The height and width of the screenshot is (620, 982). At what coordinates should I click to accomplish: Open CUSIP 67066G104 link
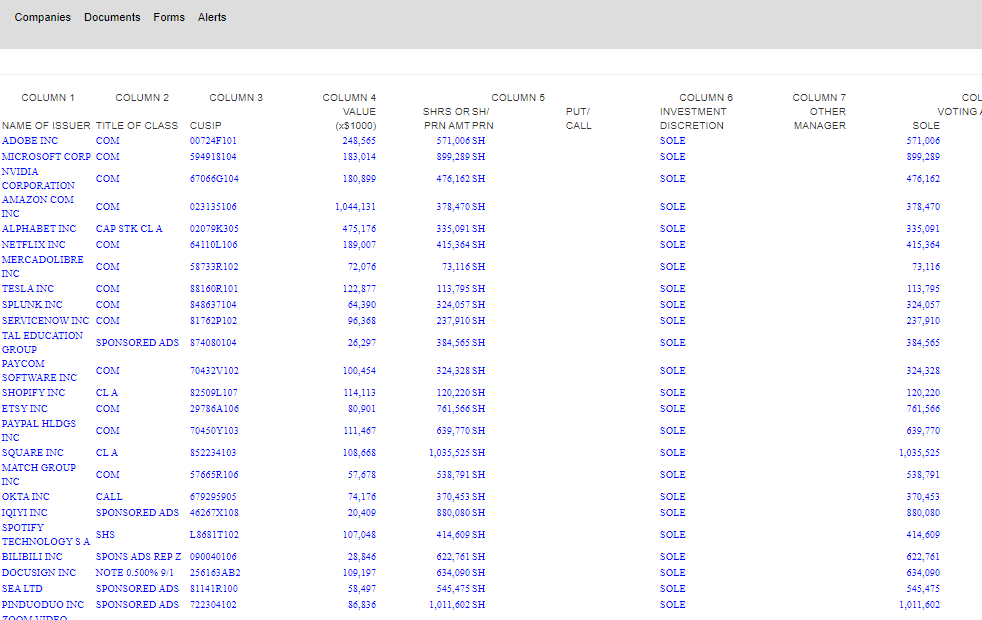tap(214, 179)
